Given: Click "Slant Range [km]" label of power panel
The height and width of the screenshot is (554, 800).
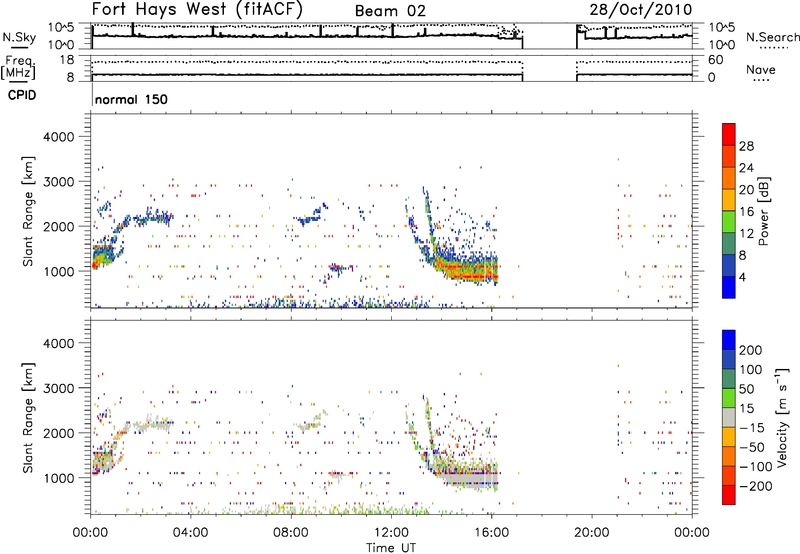Looking at the screenshot, I should point(28,211).
